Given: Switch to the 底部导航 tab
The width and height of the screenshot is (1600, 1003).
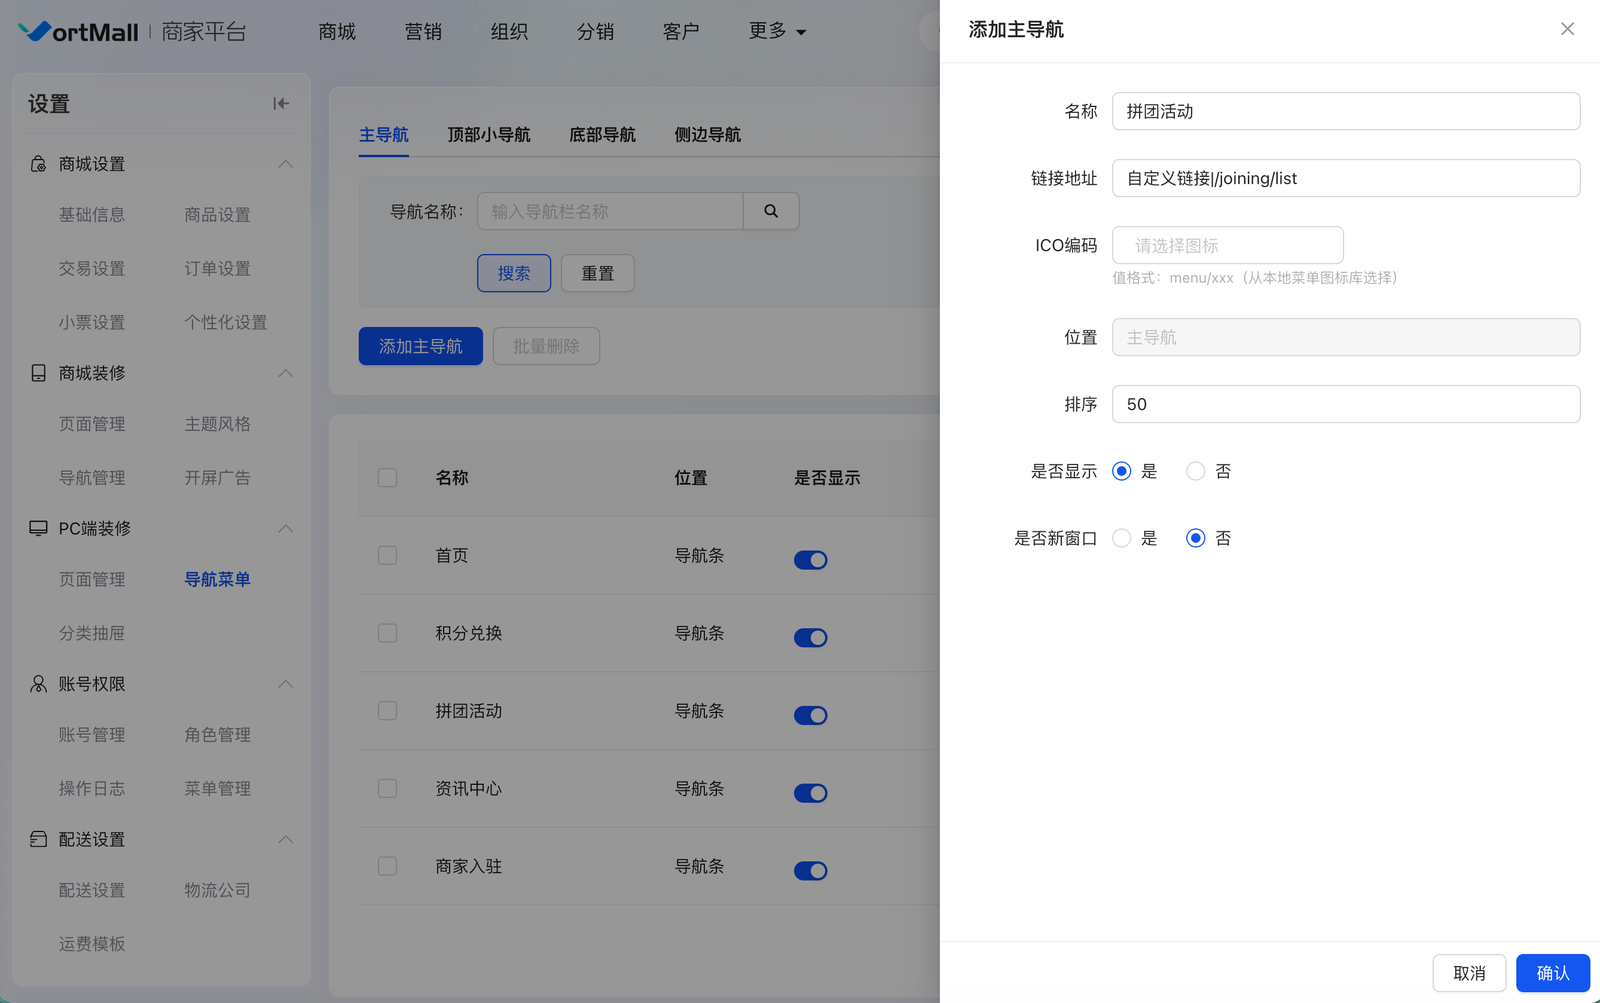Looking at the screenshot, I should coord(602,135).
